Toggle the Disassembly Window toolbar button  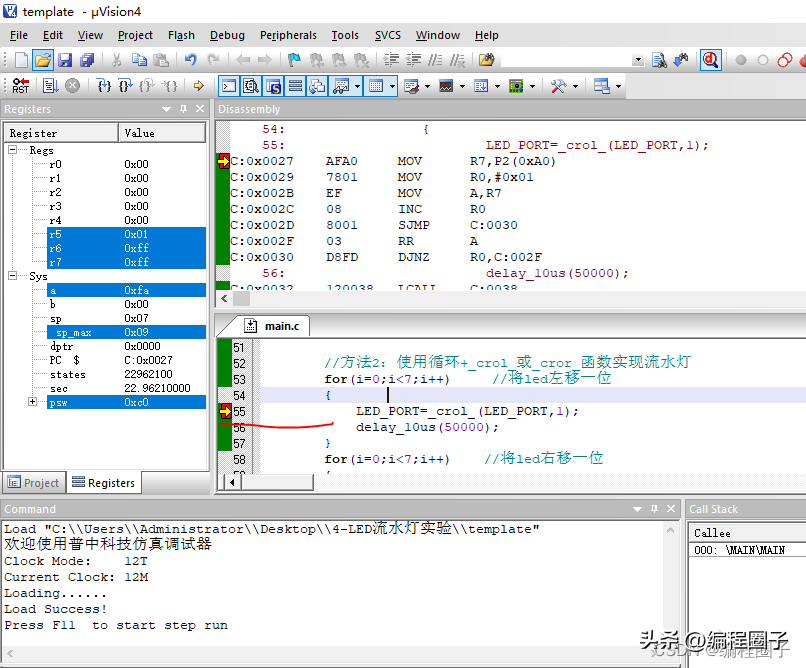[251, 86]
